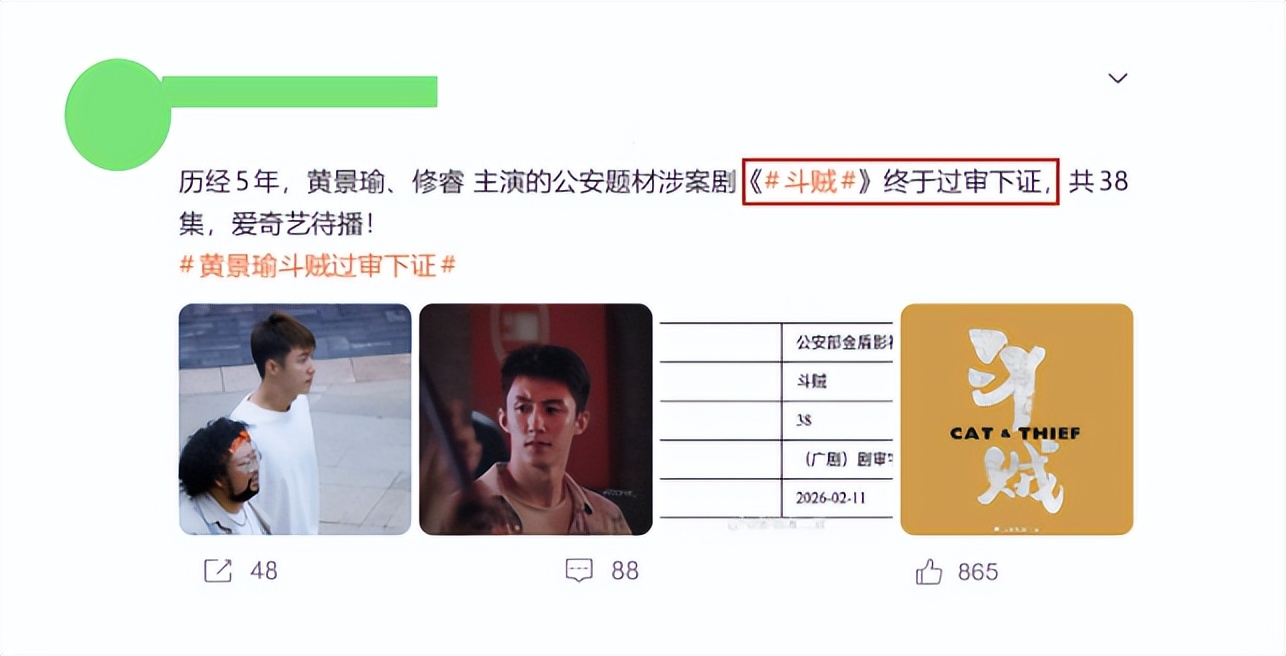Open photo of man in white shirt
The width and height of the screenshot is (1286, 656).
(295, 419)
